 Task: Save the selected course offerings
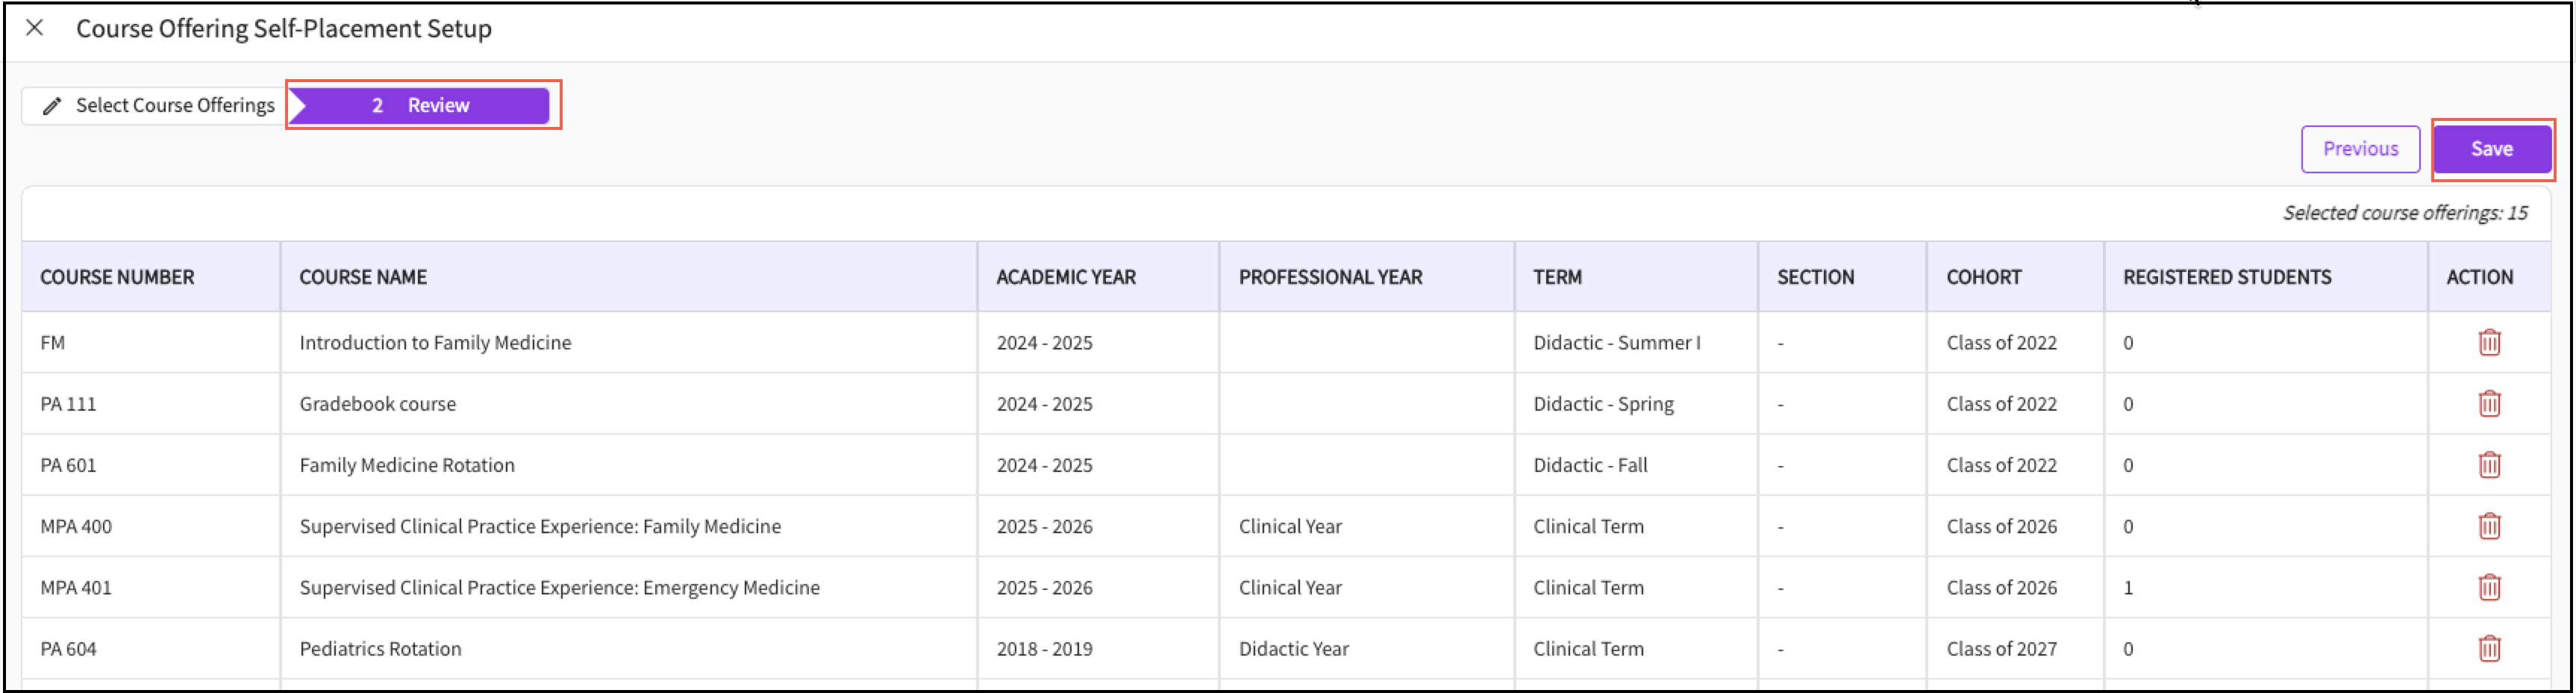tap(2491, 149)
